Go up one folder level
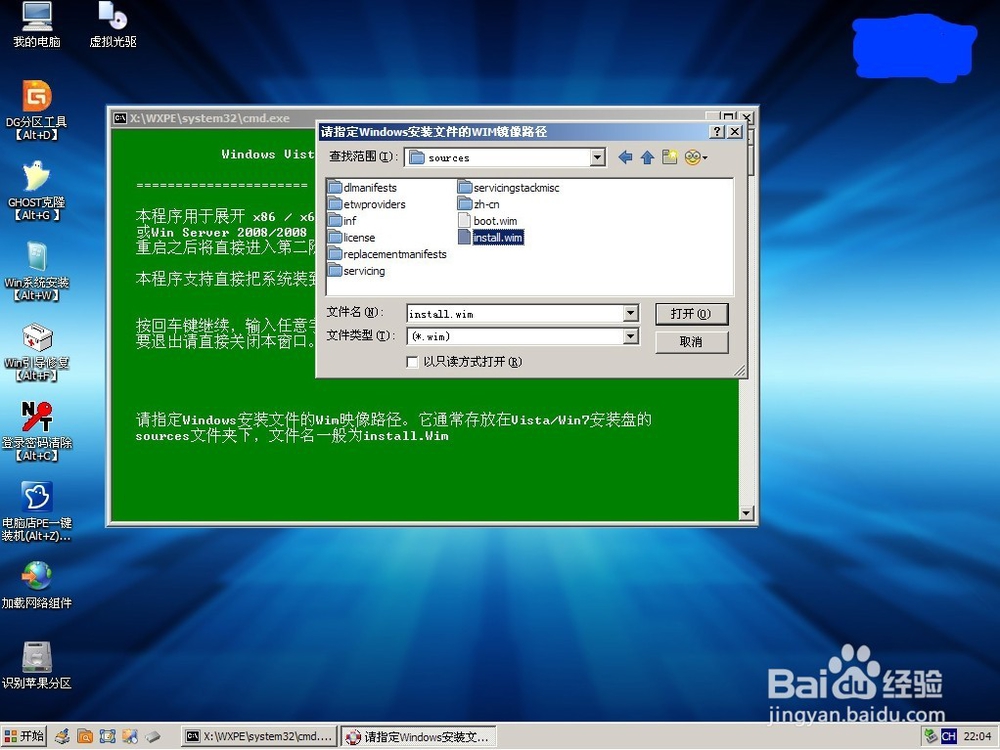The width and height of the screenshot is (1000, 750). click(647, 157)
